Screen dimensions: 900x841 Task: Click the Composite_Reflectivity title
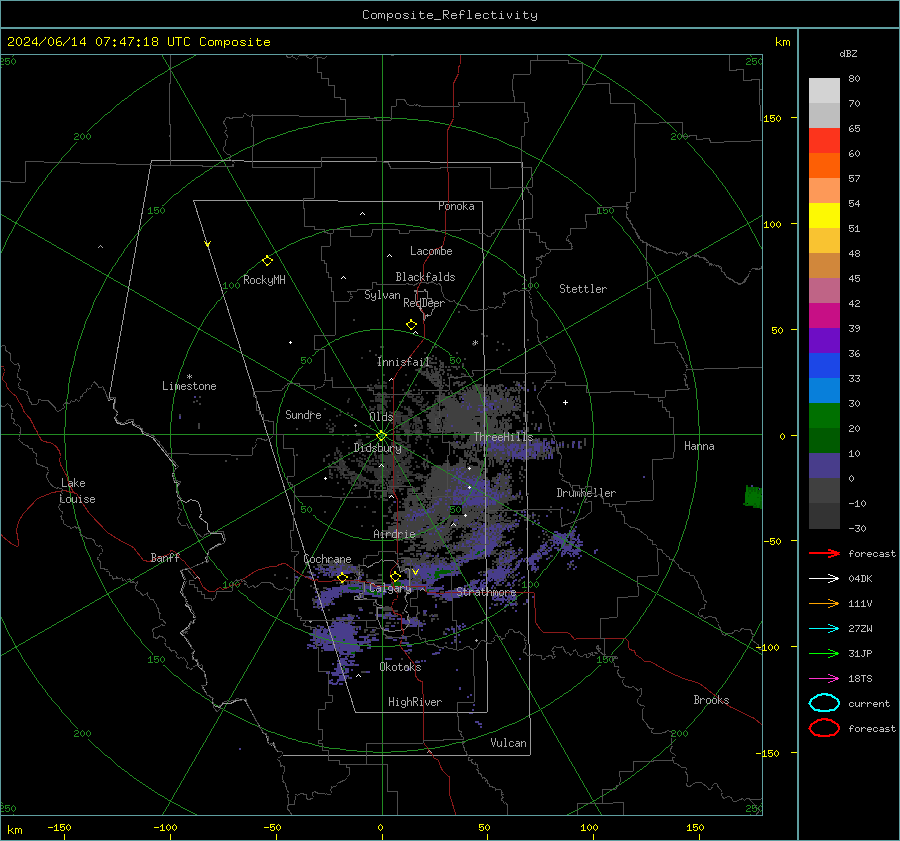pos(450,15)
